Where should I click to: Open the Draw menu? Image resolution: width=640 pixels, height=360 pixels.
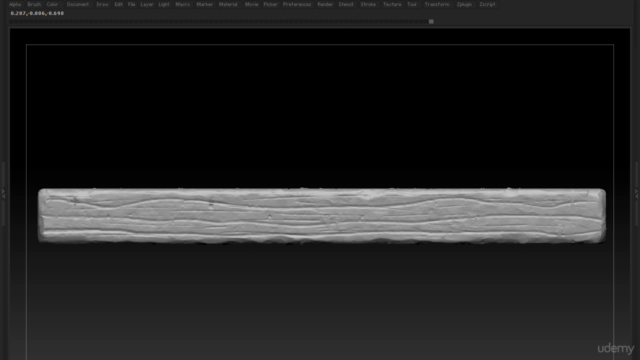[102, 4]
